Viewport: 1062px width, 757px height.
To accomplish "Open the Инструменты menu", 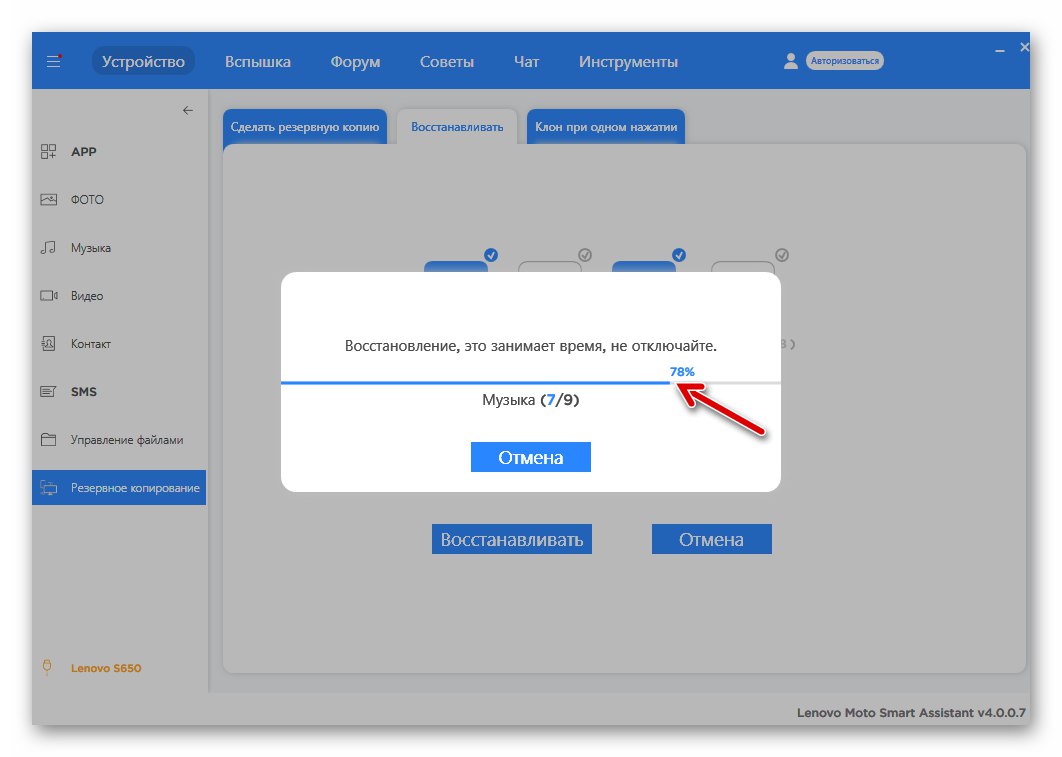I will [628, 62].
